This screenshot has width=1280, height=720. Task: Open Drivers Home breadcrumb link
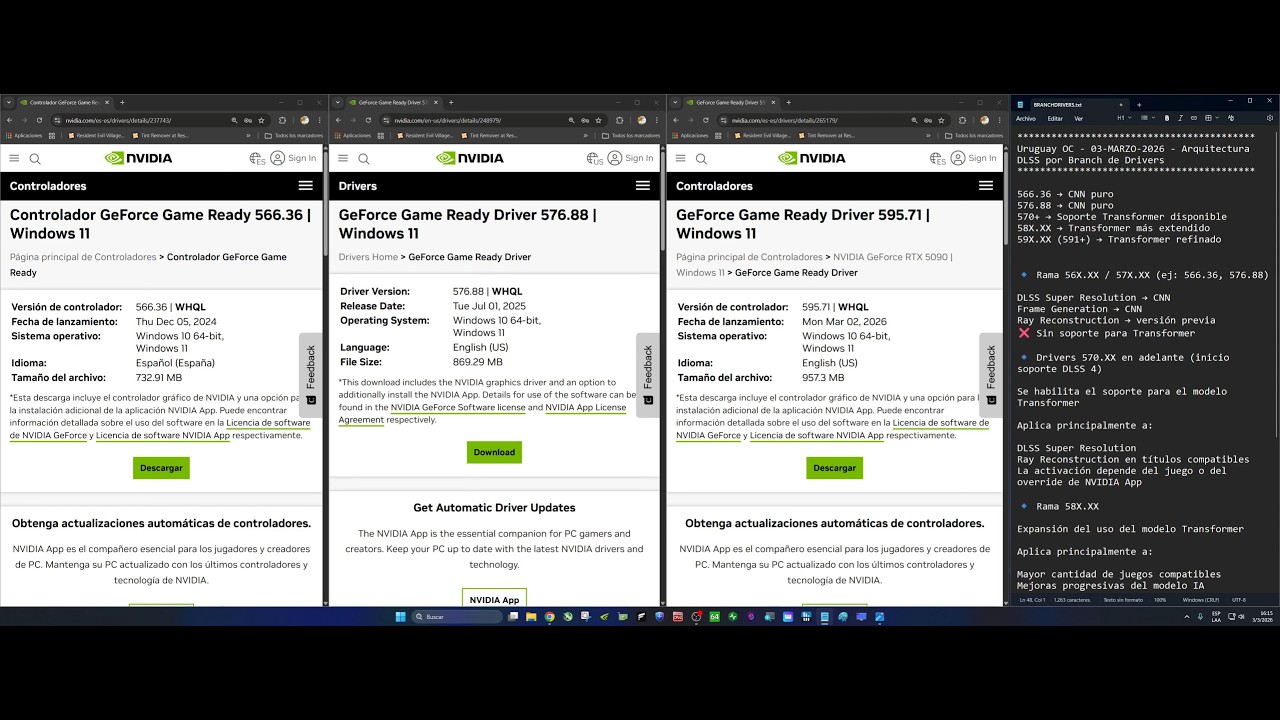point(368,257)
